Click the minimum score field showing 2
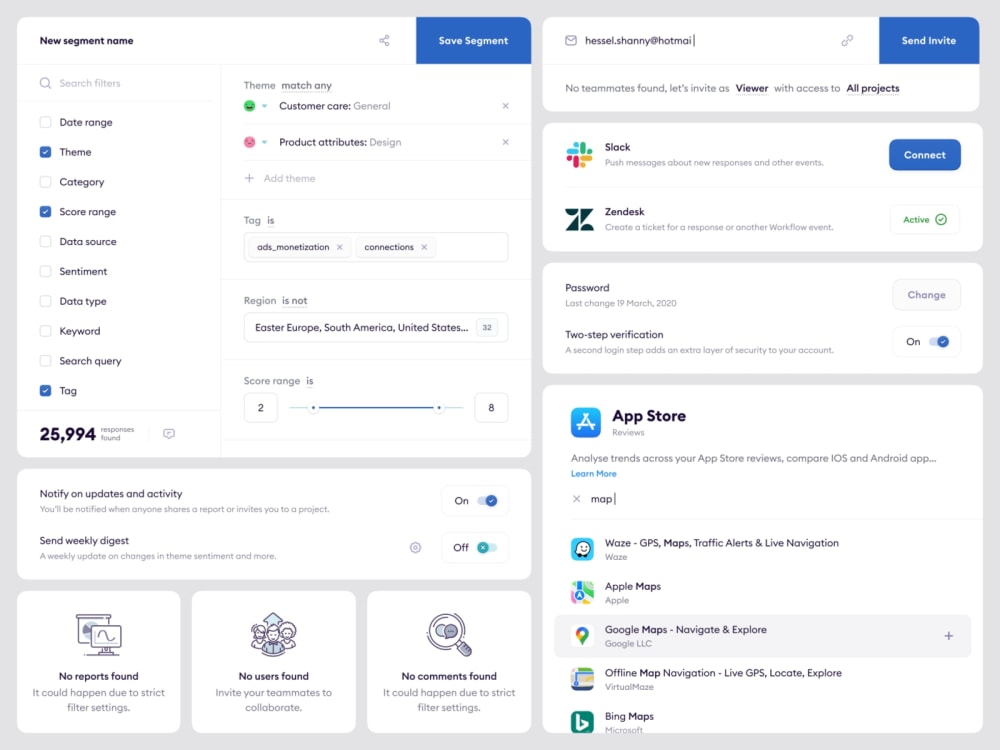The height and width of the screenshot is (750, 1000). click(261, 408)
